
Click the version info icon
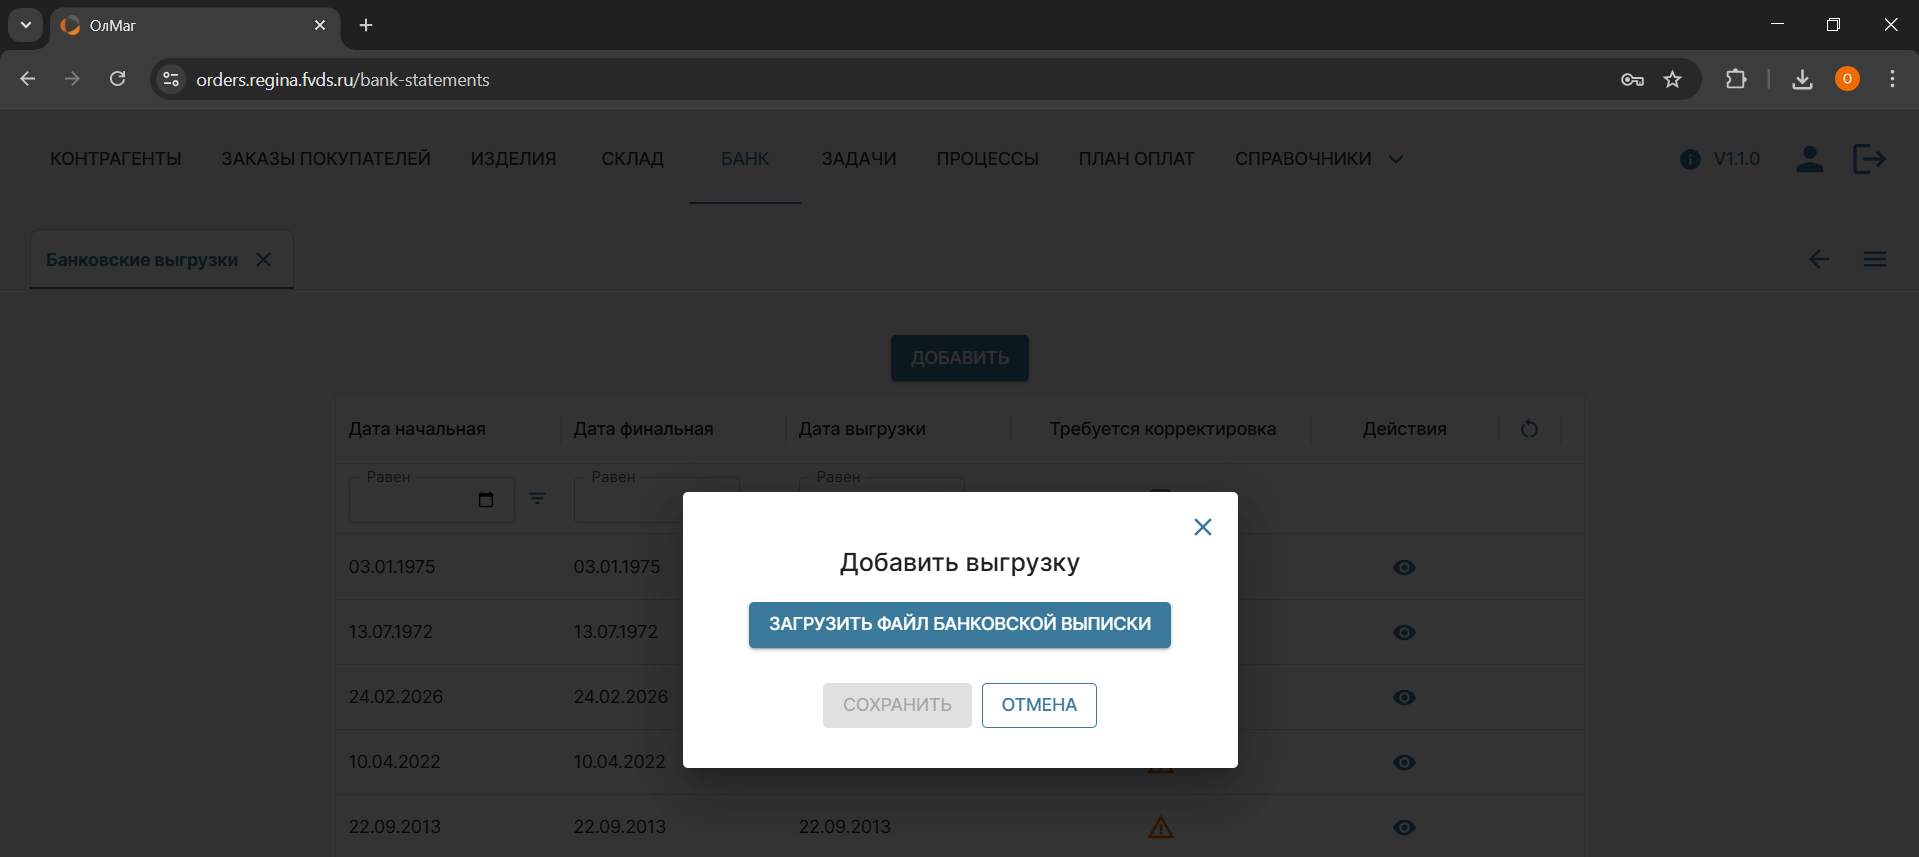pos(1690,159)
